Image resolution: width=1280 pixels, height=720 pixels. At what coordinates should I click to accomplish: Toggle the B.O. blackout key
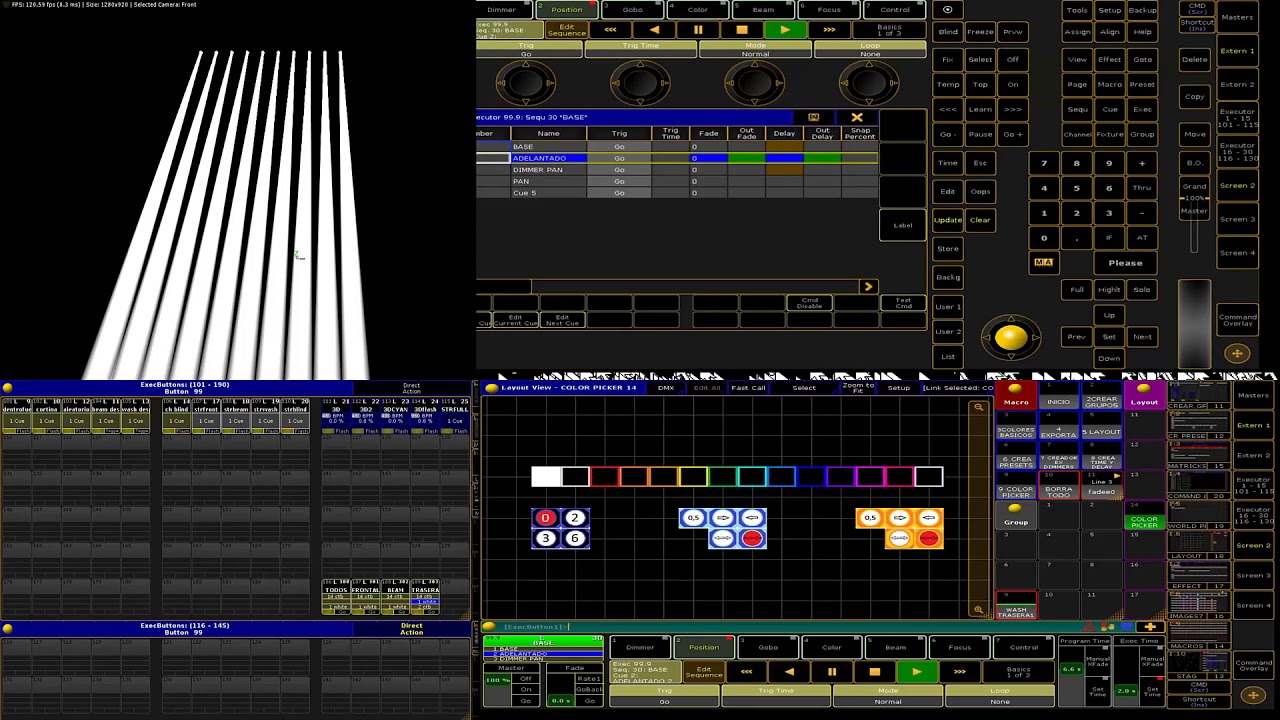(x=1195, y=163)
